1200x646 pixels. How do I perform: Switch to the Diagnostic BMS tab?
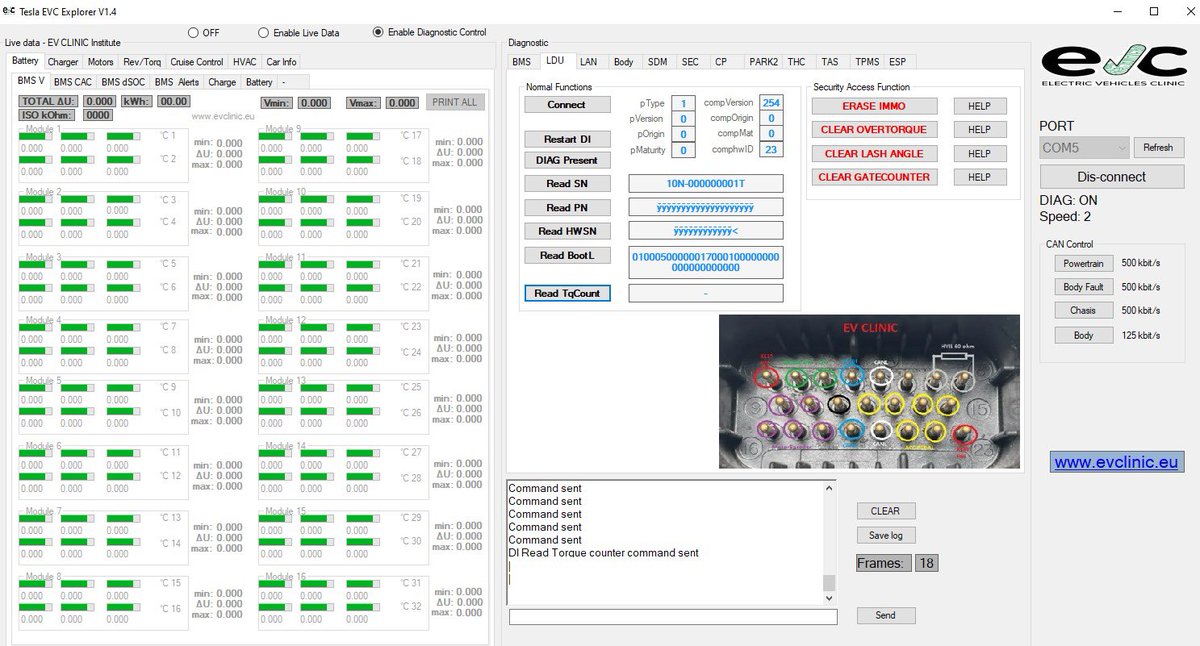pyautogui.click(x=522, y=62)
